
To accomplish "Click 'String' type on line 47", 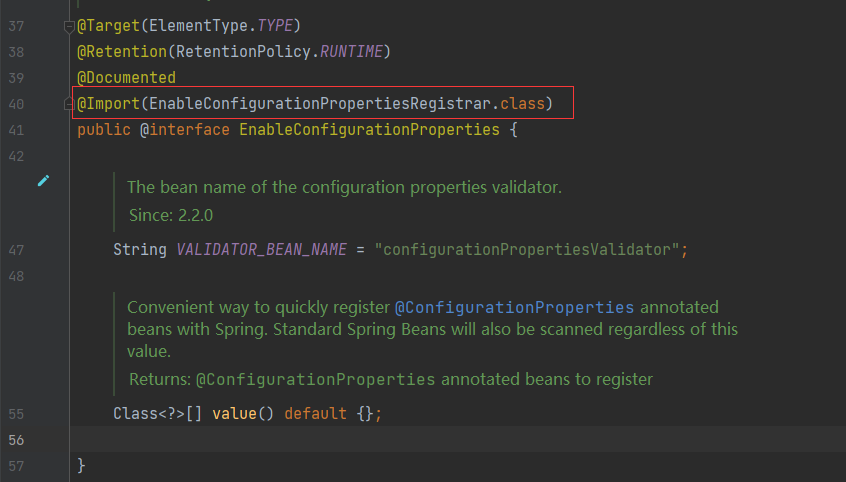I will click(x=140, y=250).
